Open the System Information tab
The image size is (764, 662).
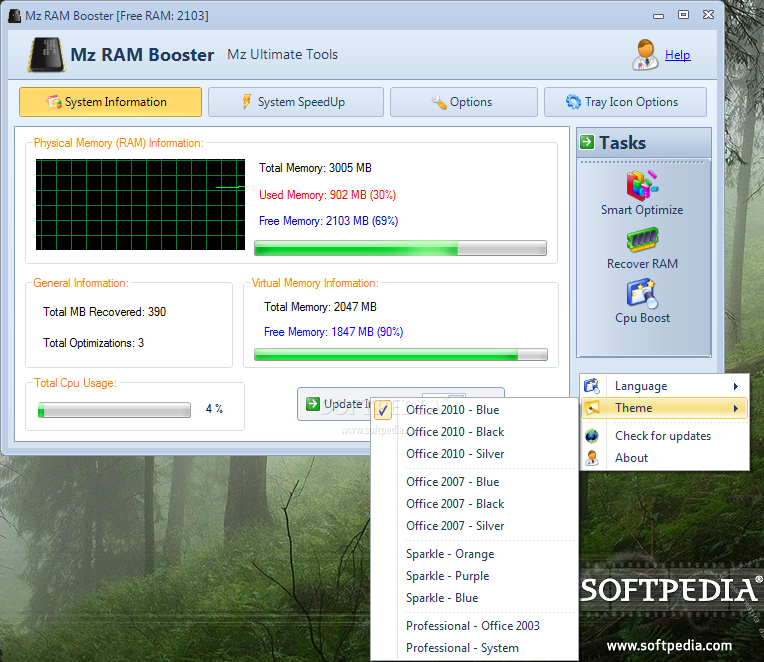(110, 102)
